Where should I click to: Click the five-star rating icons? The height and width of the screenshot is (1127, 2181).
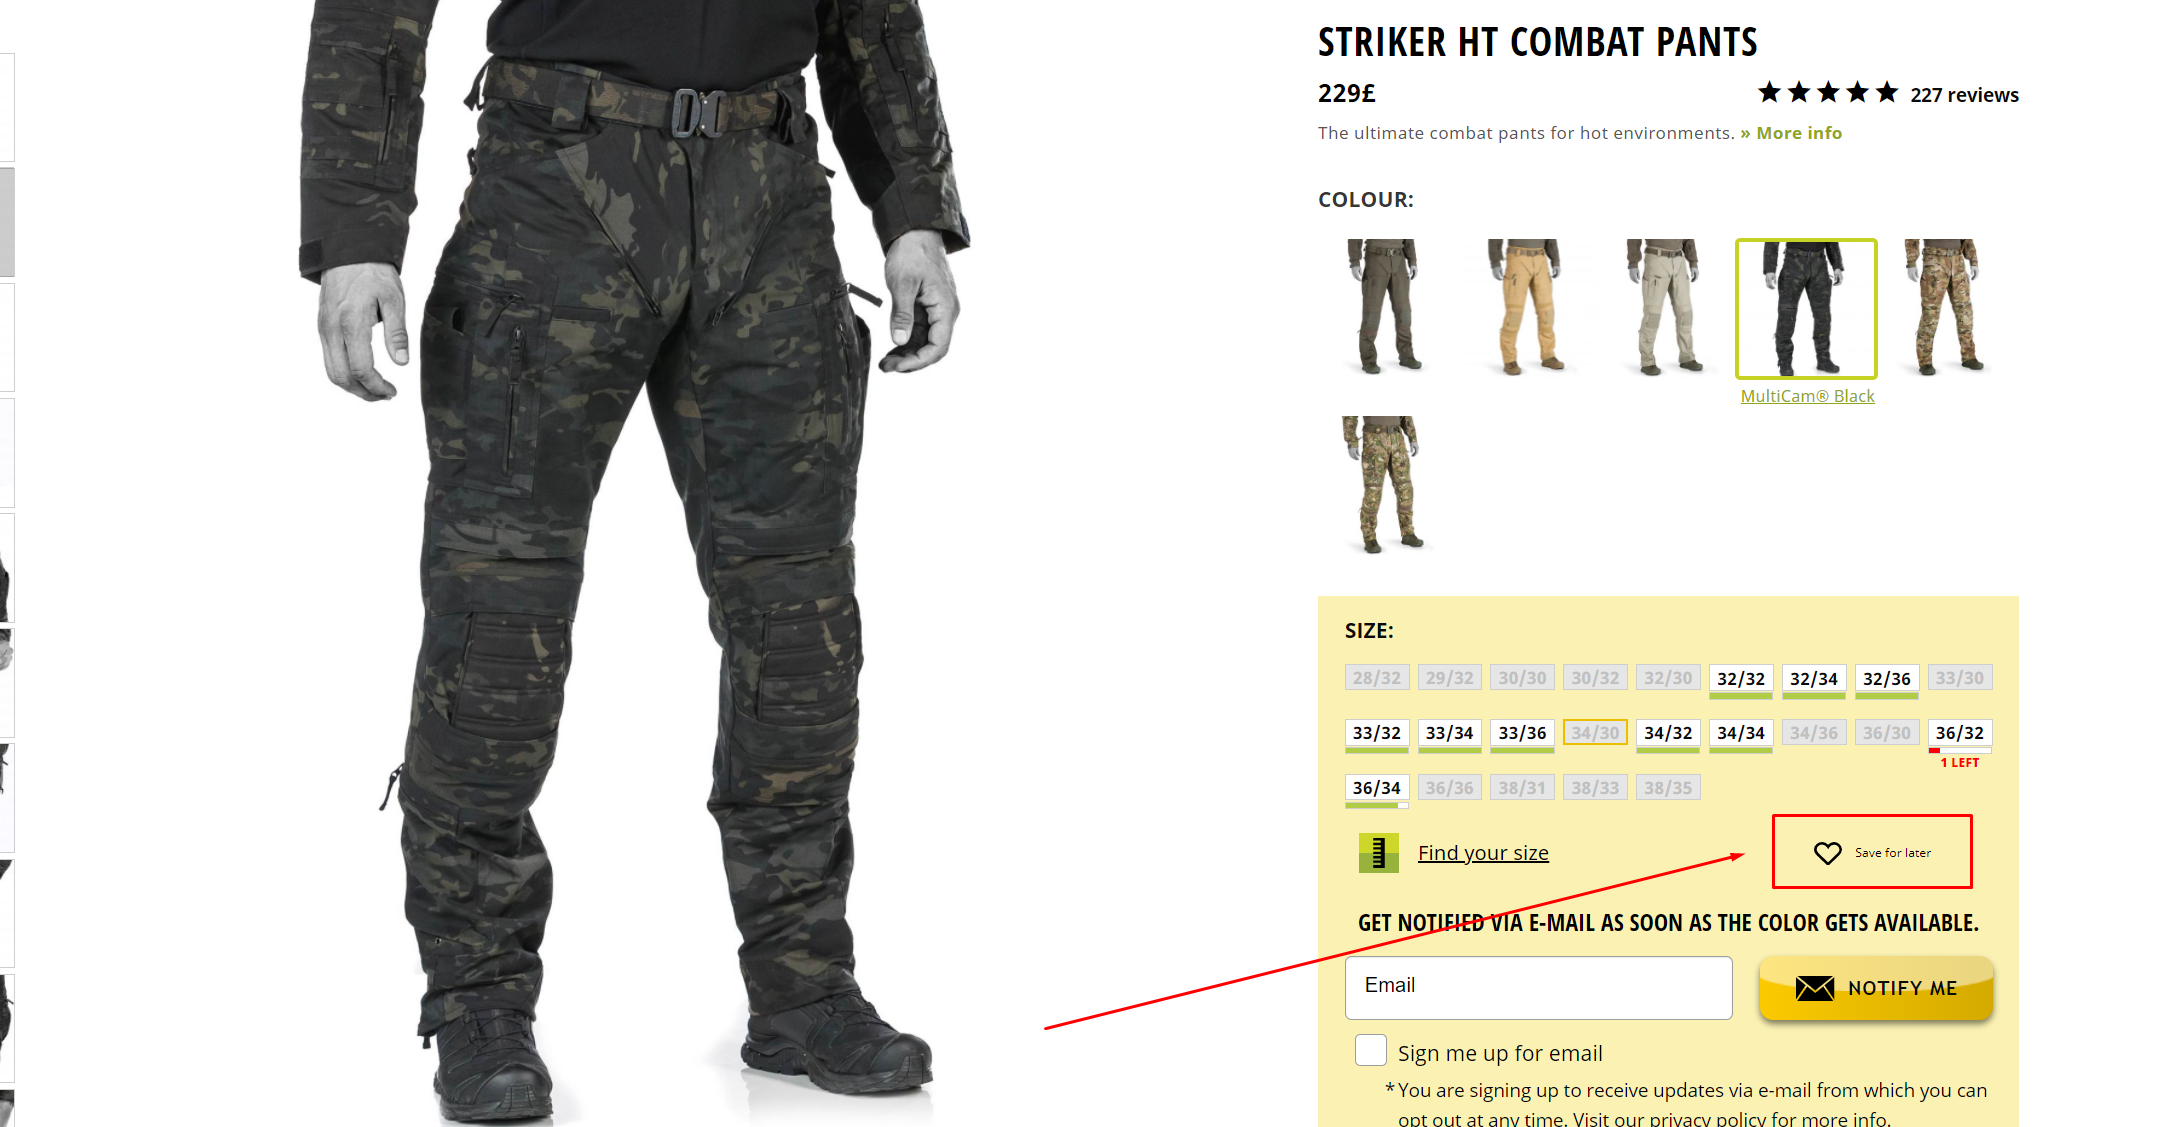click(x=1828, y=93)
